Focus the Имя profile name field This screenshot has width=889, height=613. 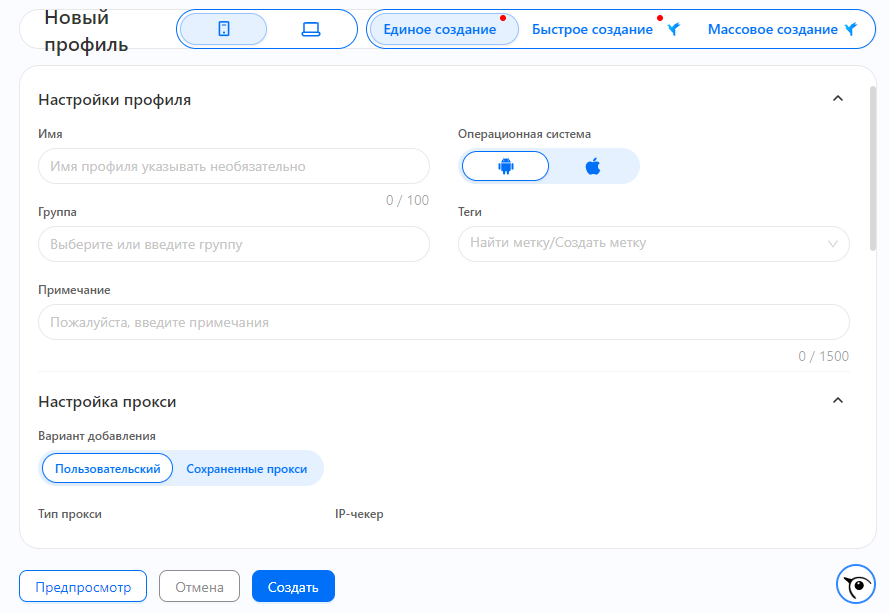[234, 166]
